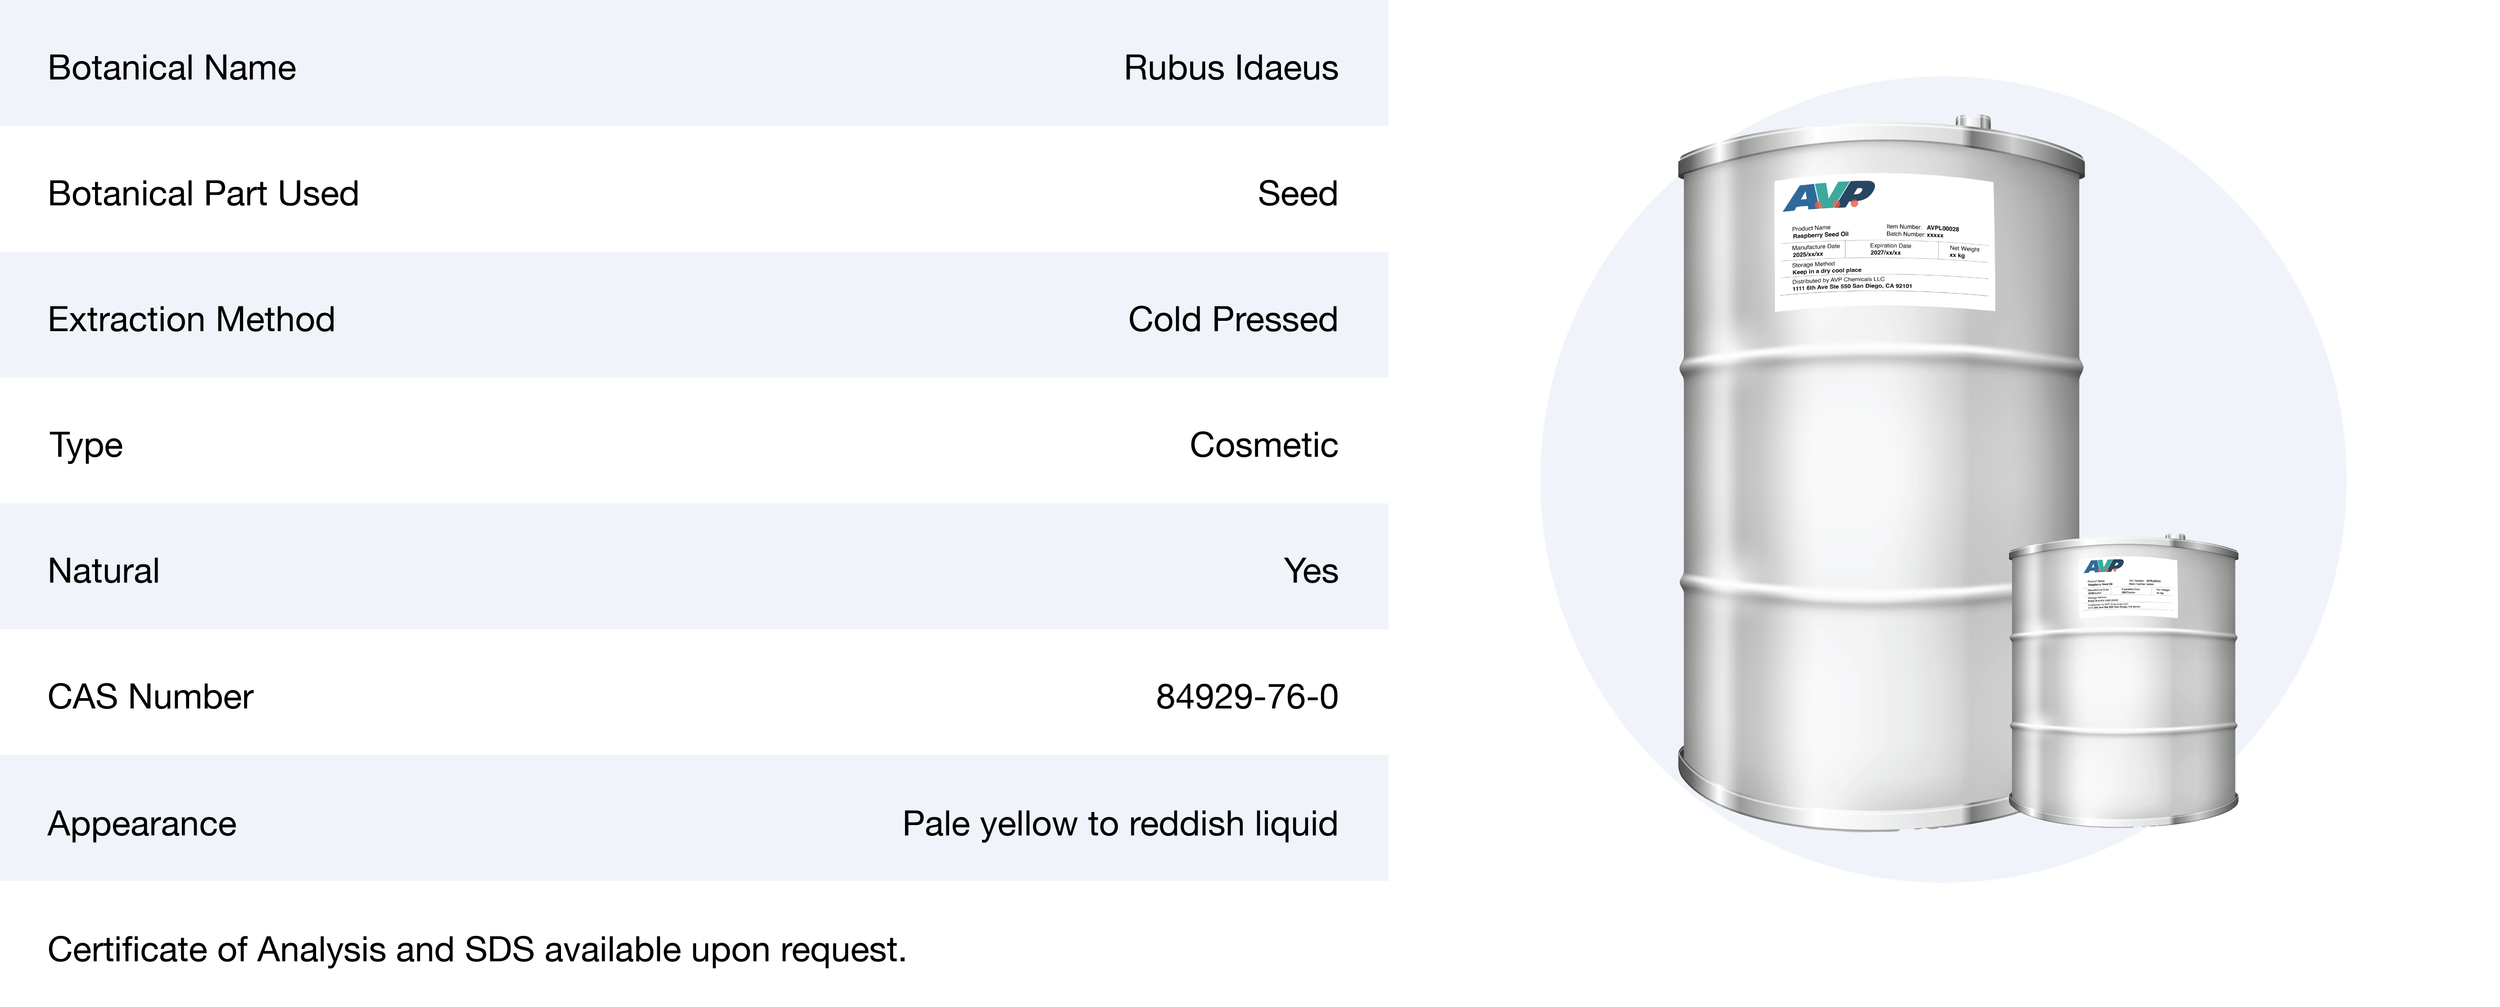Select the Seed value text

click(1297, 194)
